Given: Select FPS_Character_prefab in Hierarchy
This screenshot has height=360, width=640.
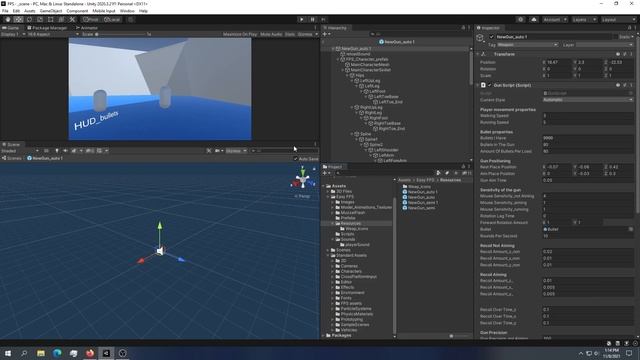Looking at the screenshot, I should tap(364, 59).
